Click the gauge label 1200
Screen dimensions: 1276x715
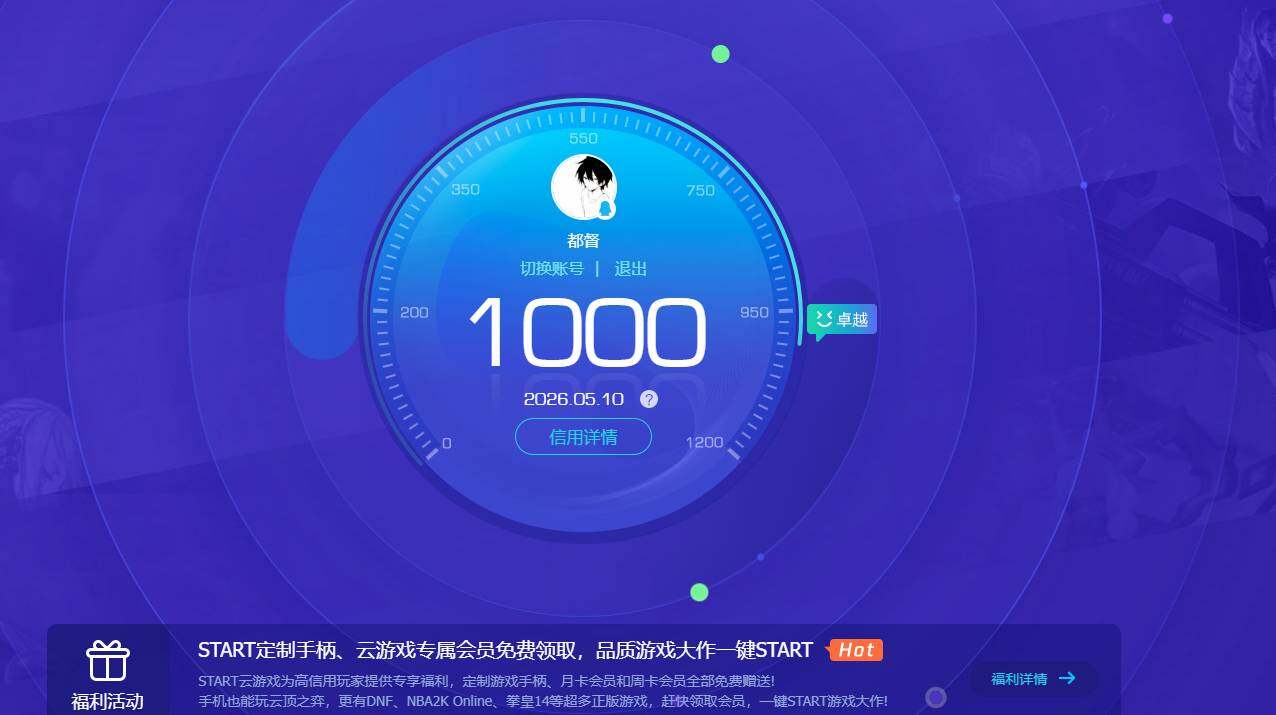click(x=704, y=442)
